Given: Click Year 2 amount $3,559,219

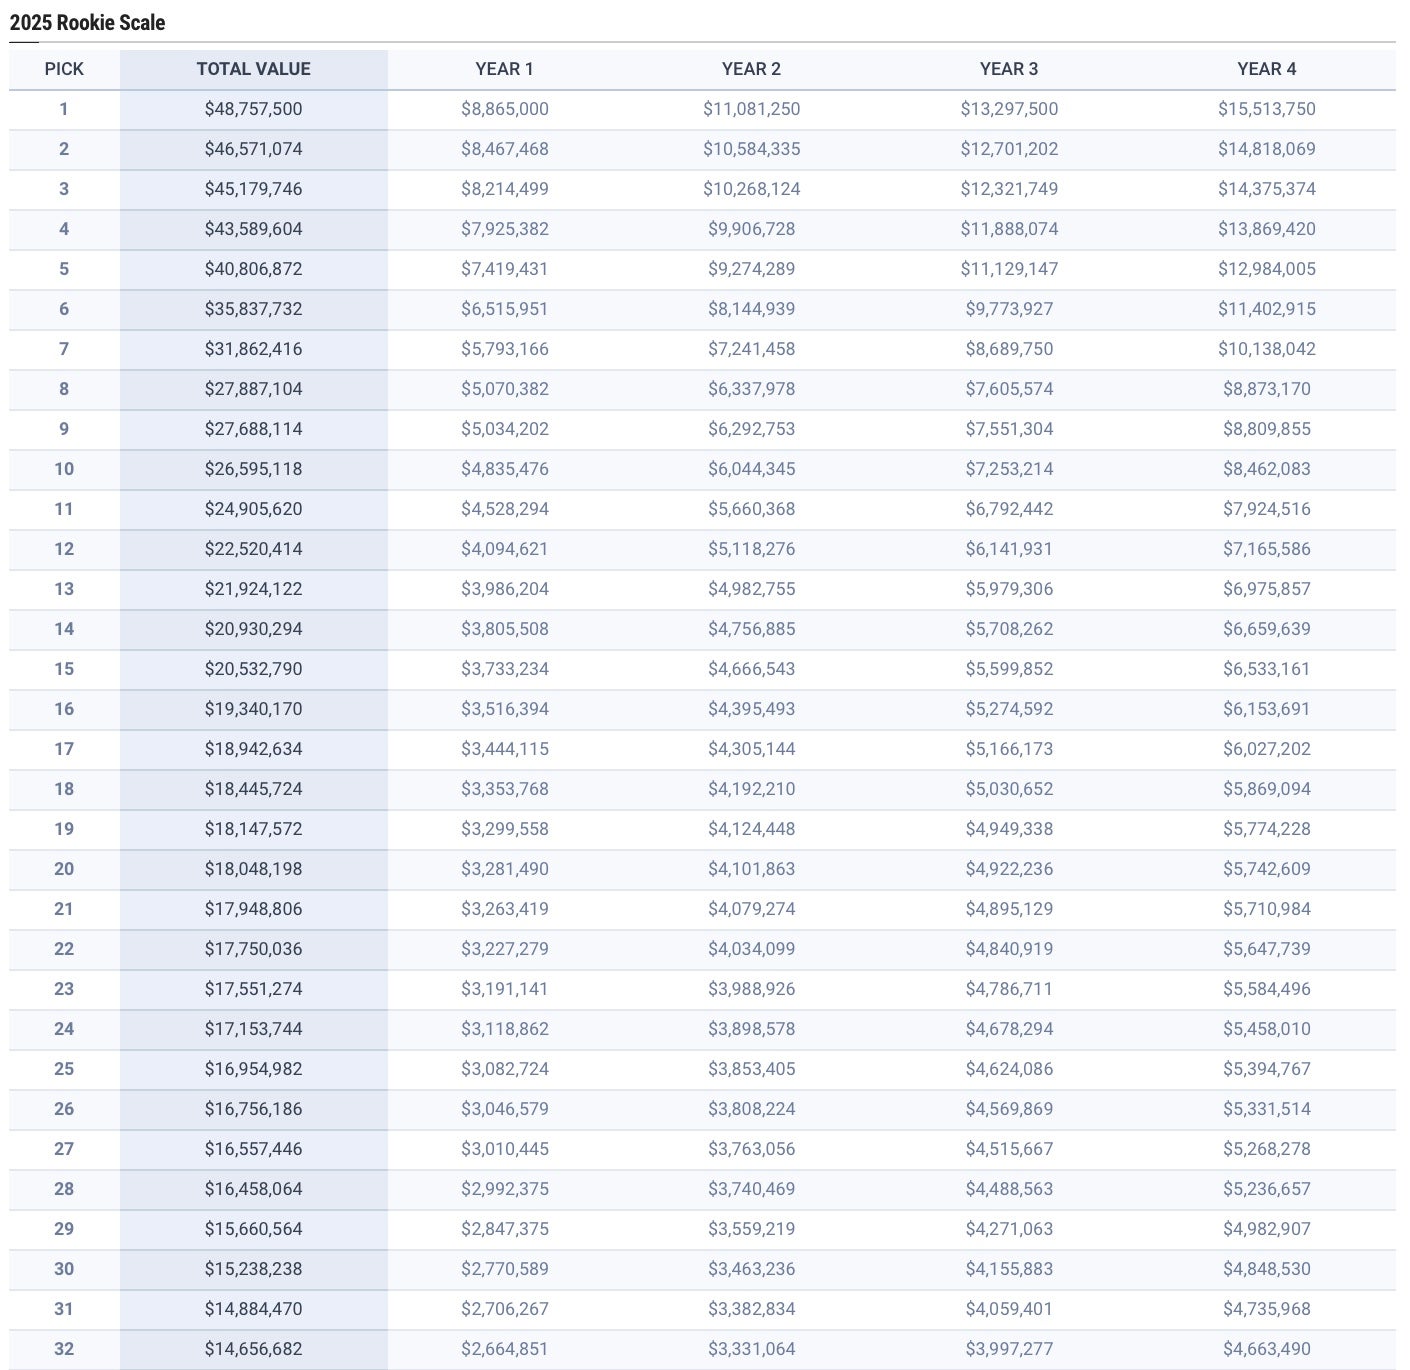Looking at the screenshot, I should [x=751, y=1229].
